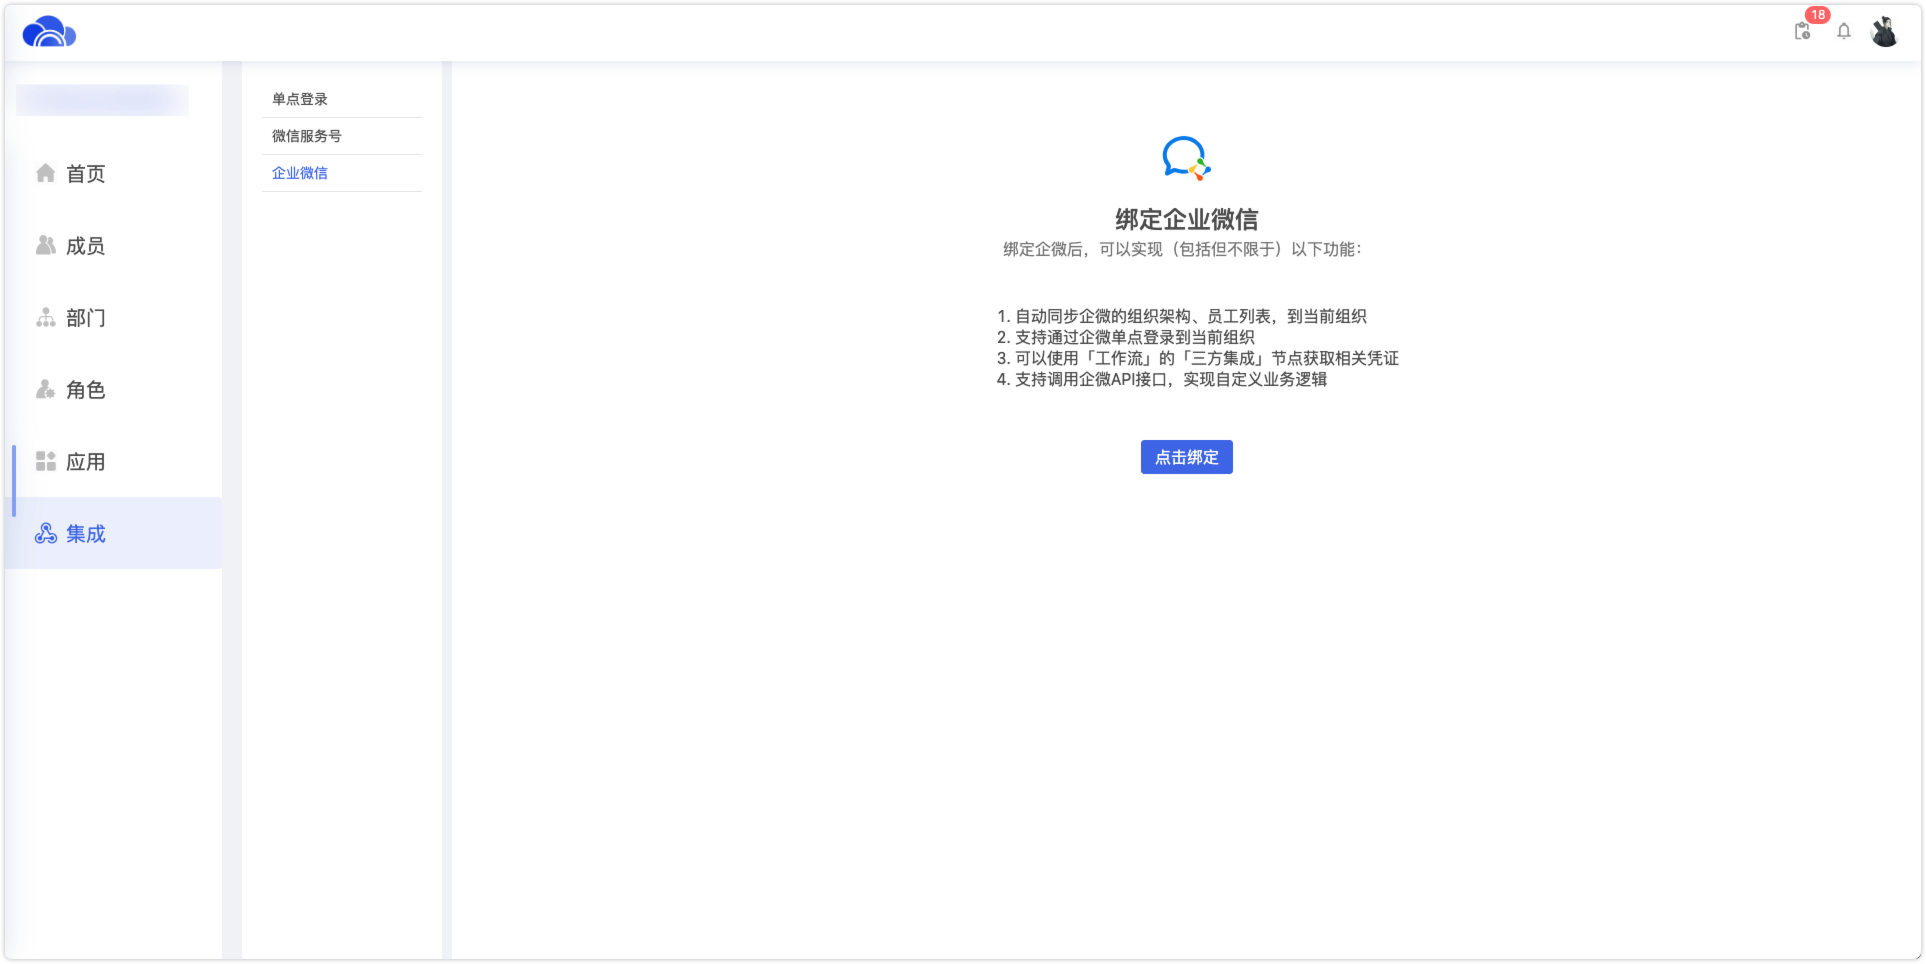The image size is (1926, 964).
Task: Switch to 微信服务号 settings
Action: pos(342,136)
